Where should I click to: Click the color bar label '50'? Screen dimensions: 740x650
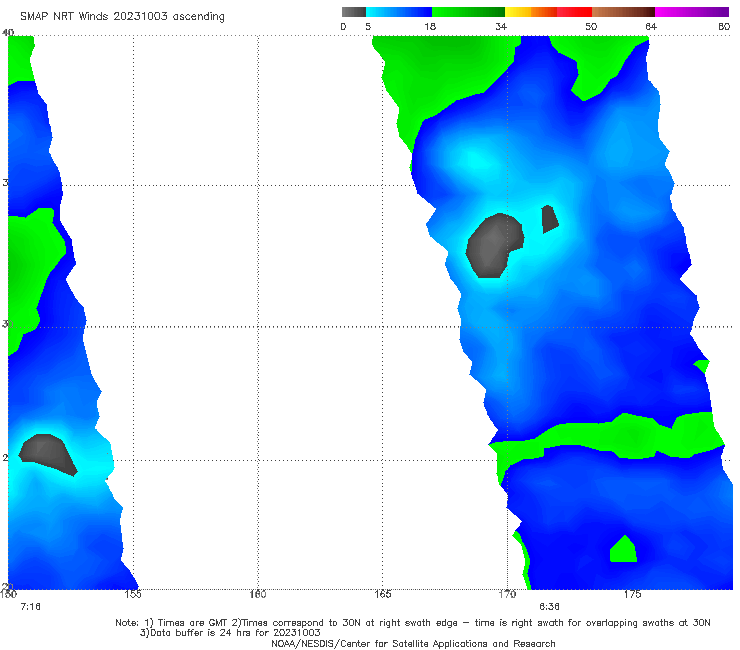pyautogui.click(x=591, y=27)
